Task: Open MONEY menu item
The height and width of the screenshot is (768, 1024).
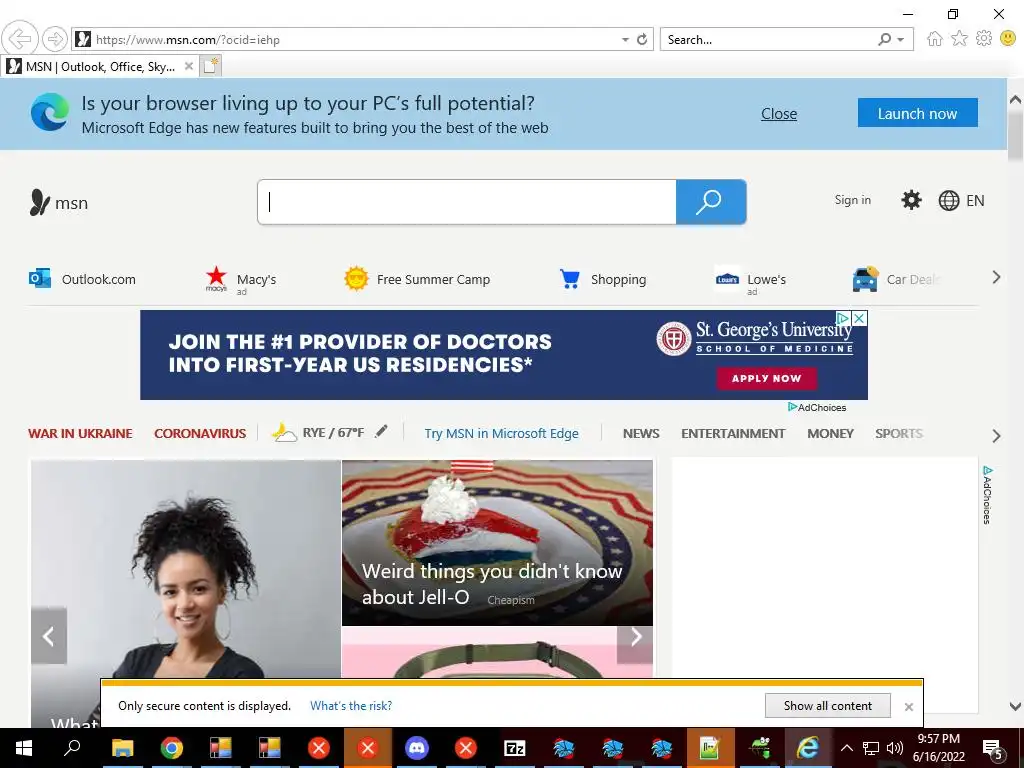Action: pyautogui.click(x=830, y=433)
